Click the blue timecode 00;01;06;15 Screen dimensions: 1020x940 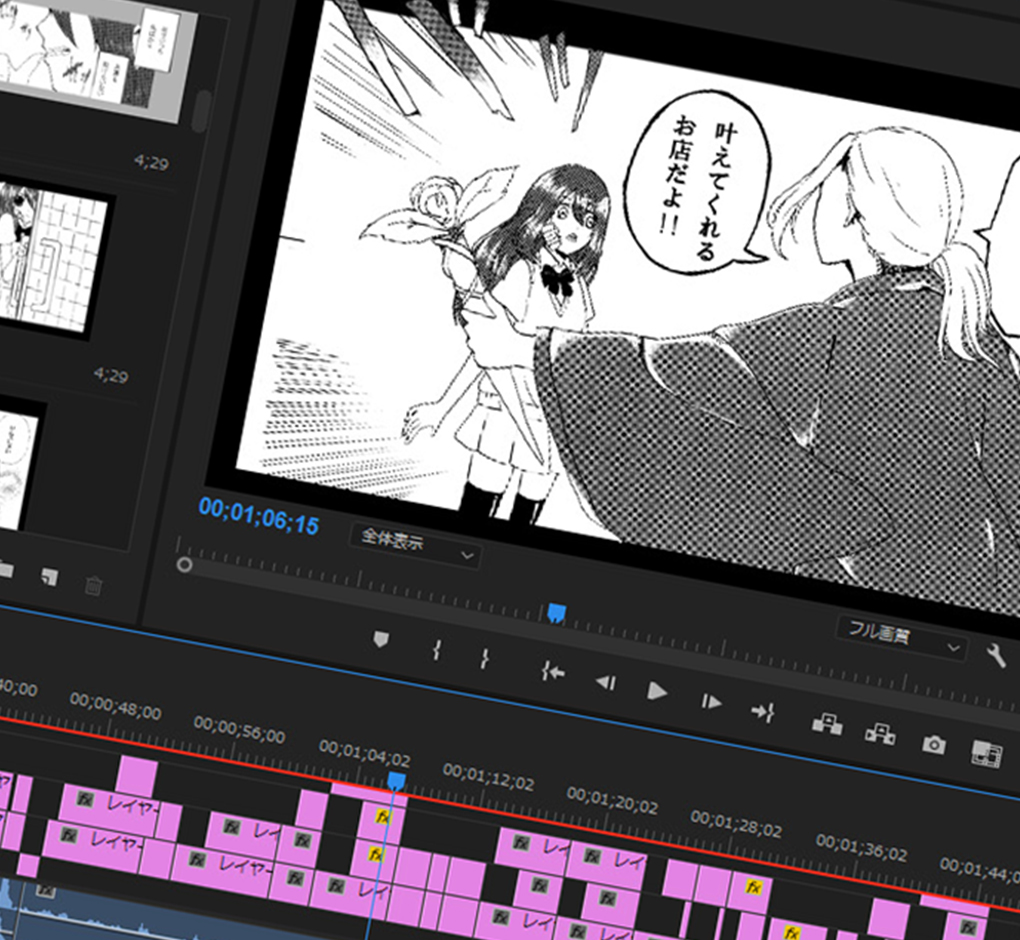pyautogui.click(x=259, y=515)
